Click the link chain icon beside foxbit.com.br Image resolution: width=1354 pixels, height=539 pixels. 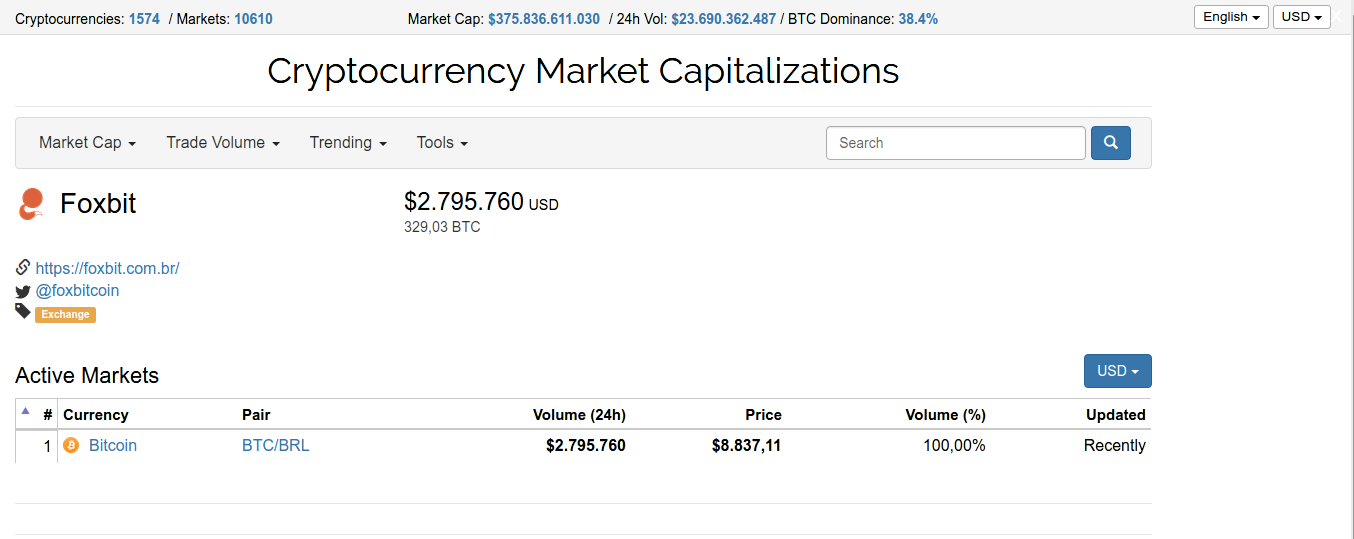pos(23,268)
